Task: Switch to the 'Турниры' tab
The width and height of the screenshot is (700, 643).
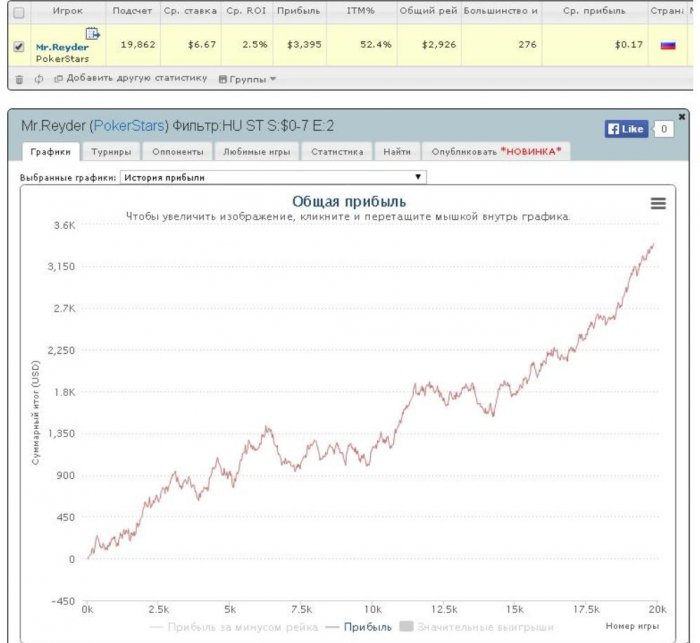Action: [x=111, y=152]
